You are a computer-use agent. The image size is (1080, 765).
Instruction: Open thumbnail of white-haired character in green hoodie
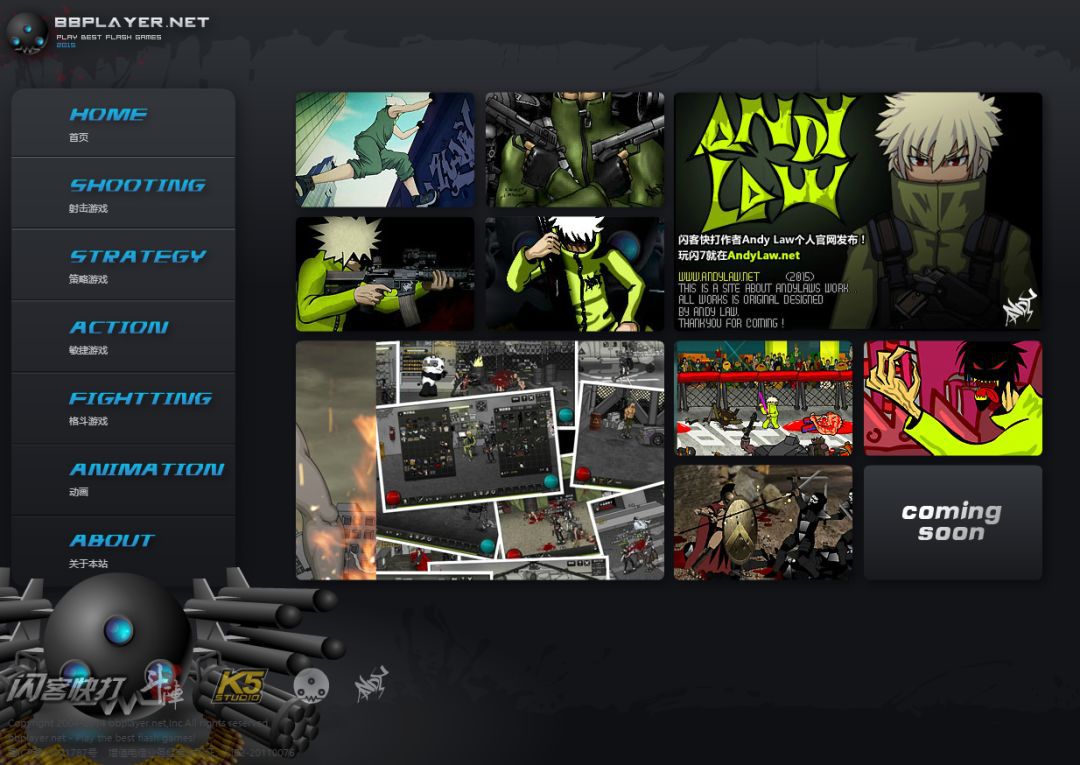(574, 274)
